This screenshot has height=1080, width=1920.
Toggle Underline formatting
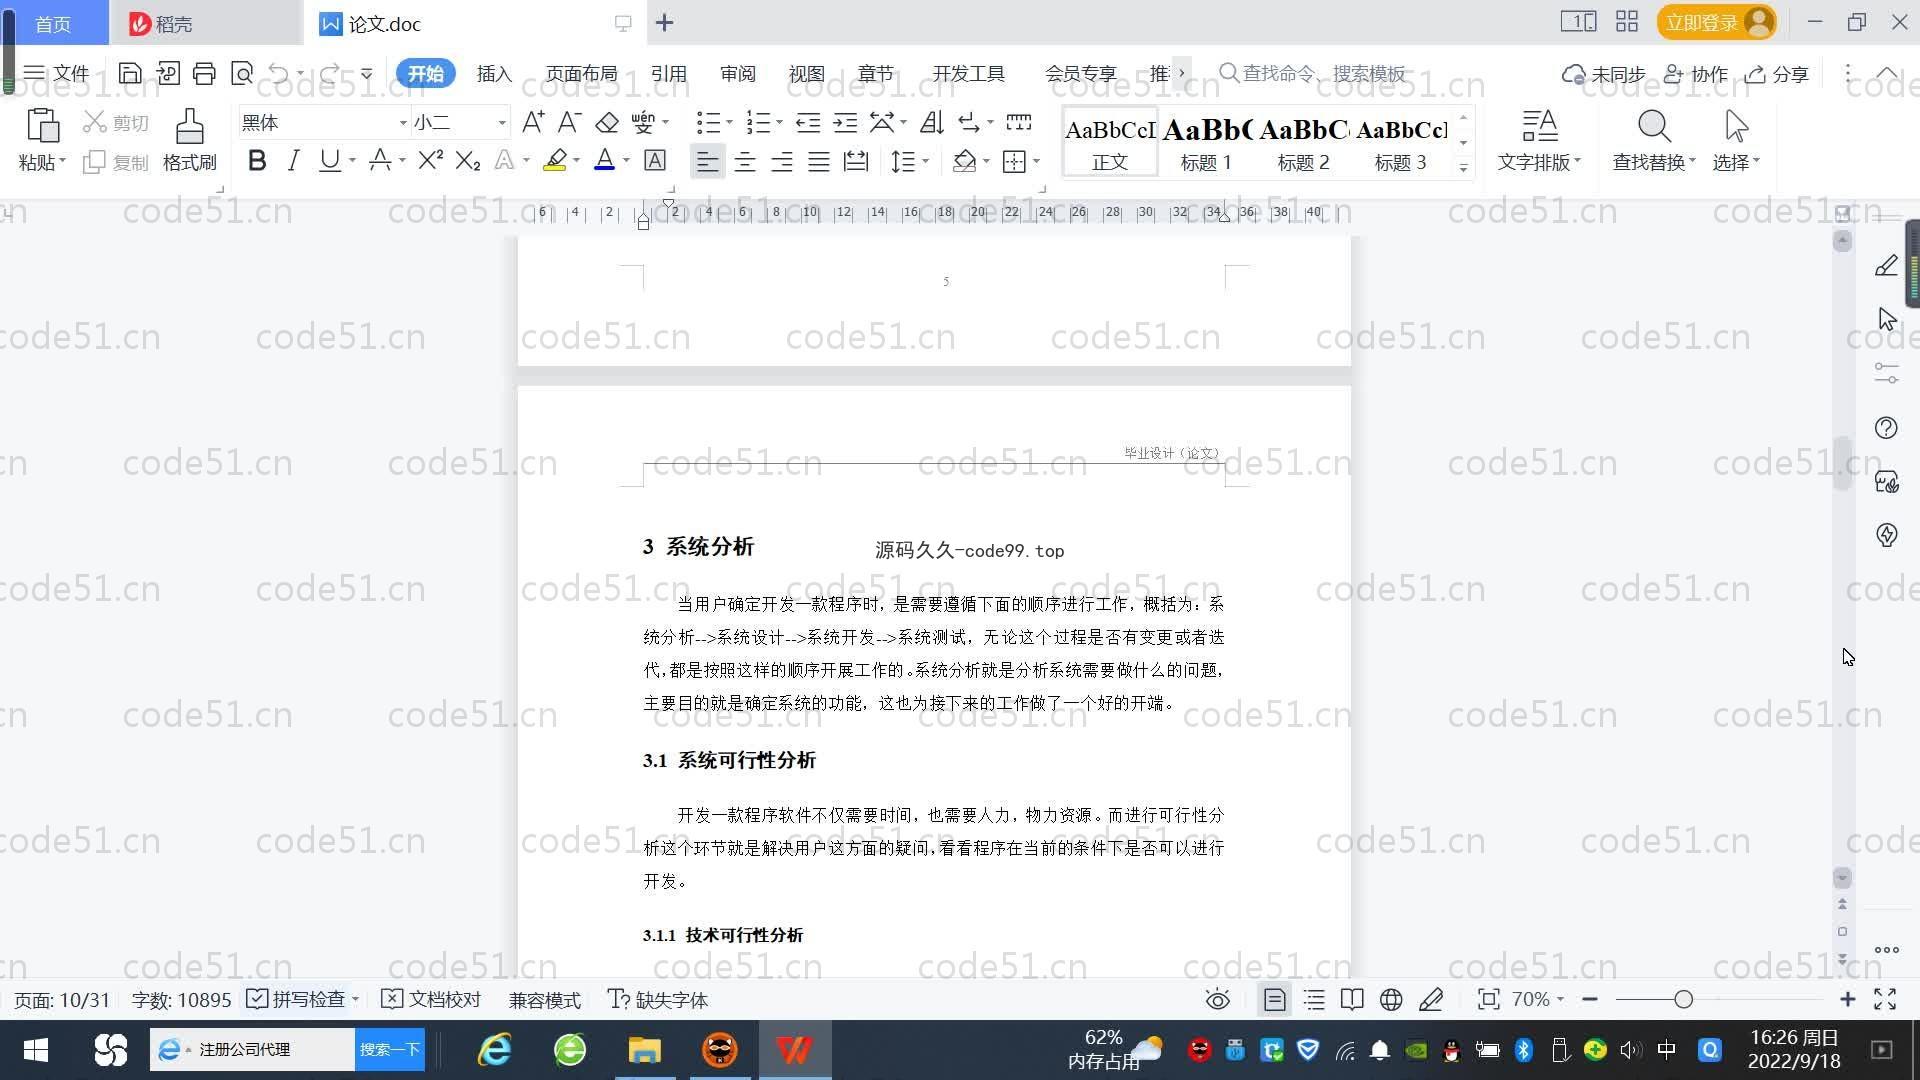(329, 160)
